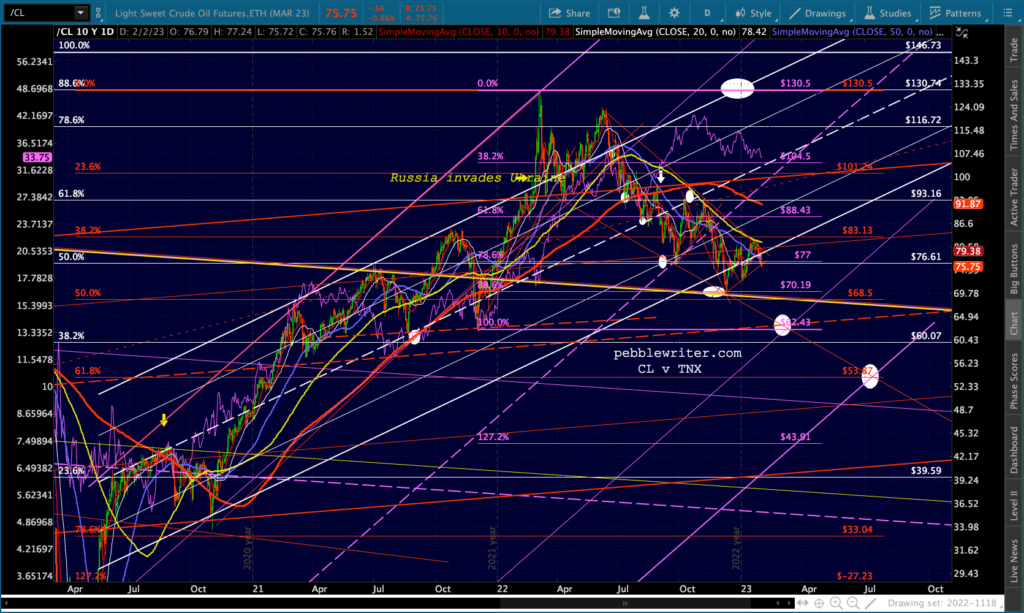Viewport: 1024px width, 613px height.
Task: Open the list menu icon at top right
Action: coord(1007,13)
